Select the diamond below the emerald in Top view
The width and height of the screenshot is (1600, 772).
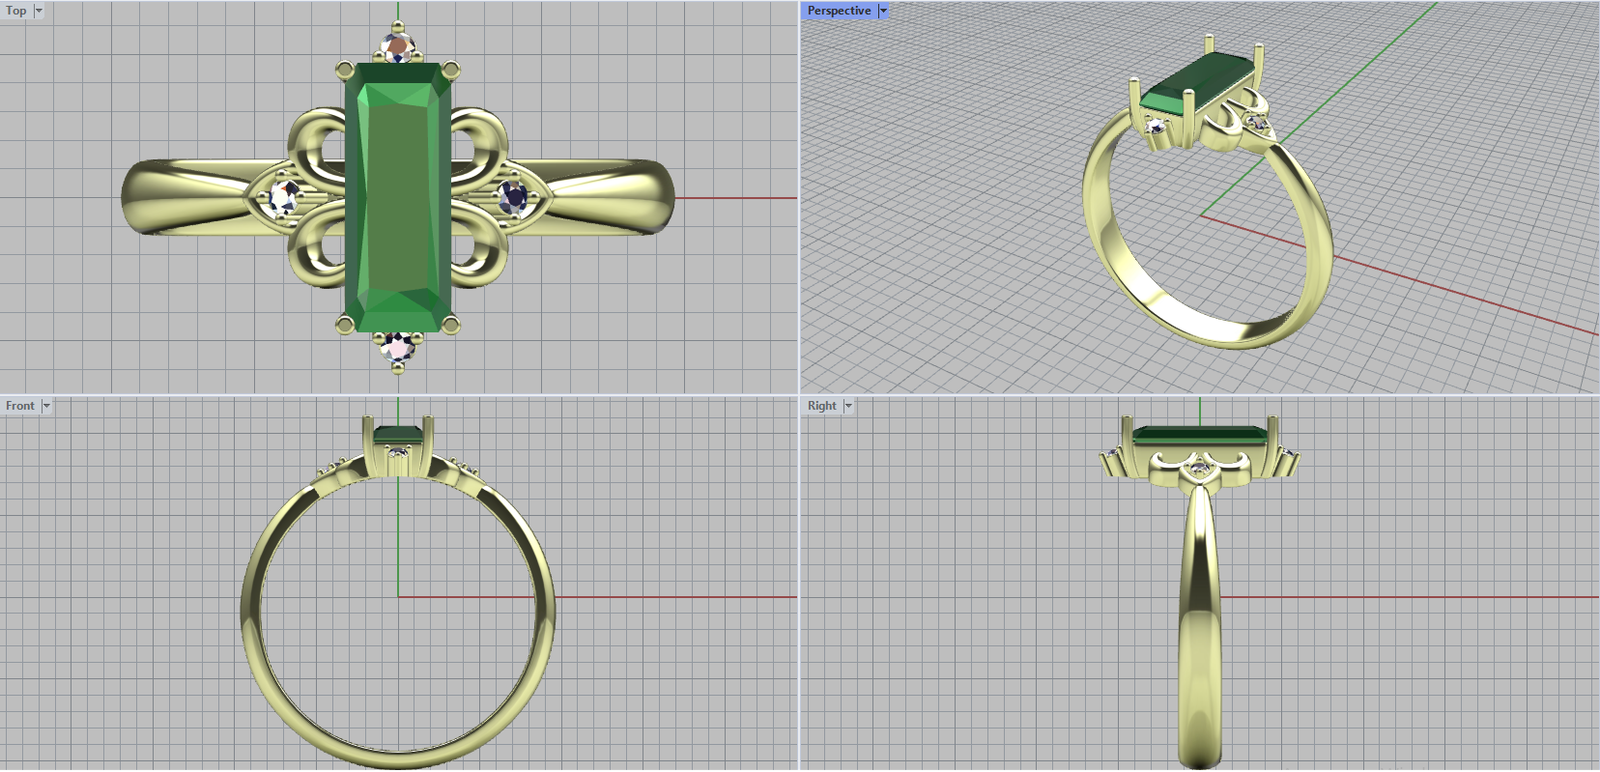tap(399, 347)
